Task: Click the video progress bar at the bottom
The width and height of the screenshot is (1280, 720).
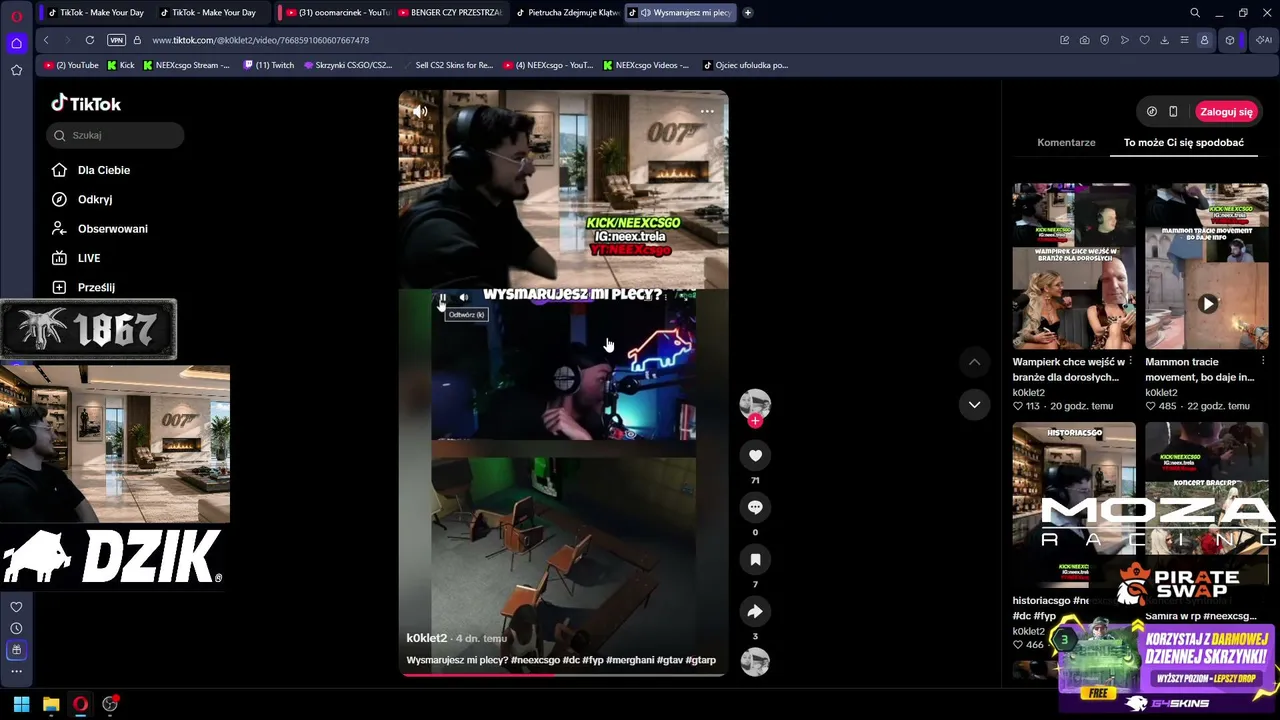Action: pos(564,675)
